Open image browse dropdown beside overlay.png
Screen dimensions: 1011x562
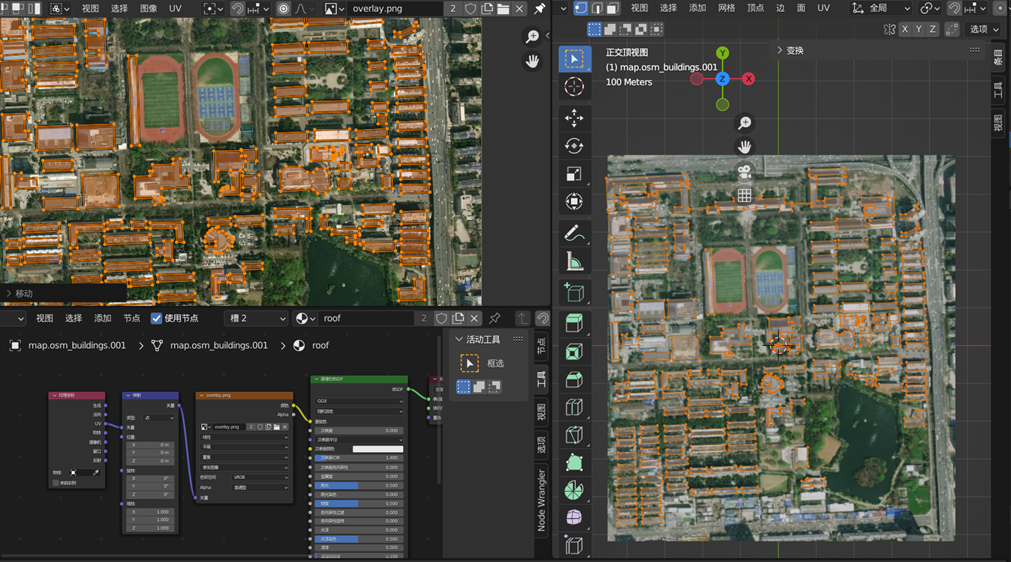[x=333, y=8]
